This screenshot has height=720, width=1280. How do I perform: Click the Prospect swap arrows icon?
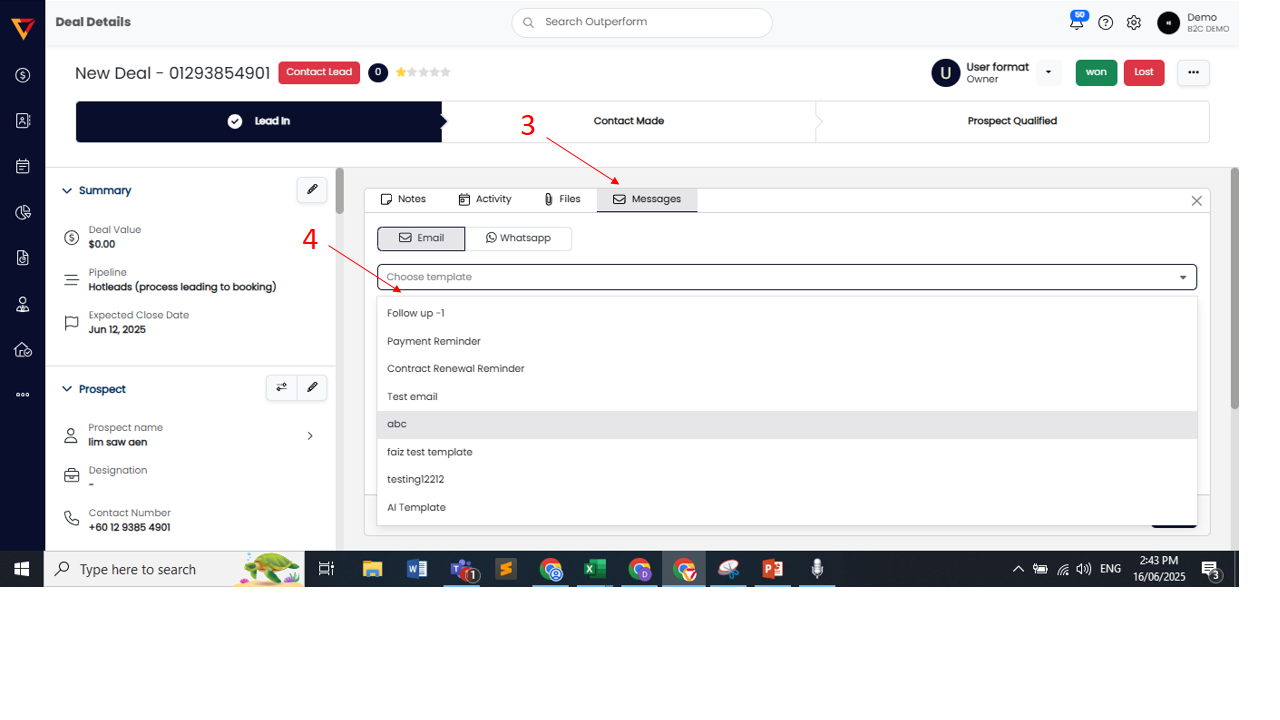tap(282, 388)
